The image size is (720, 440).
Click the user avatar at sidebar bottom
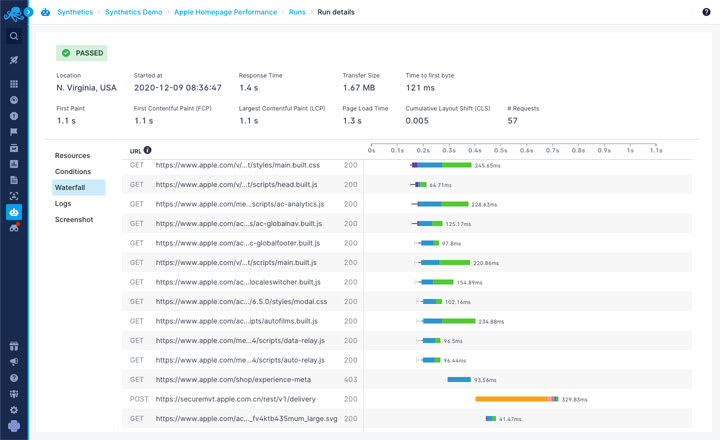(x=14, y=426)
